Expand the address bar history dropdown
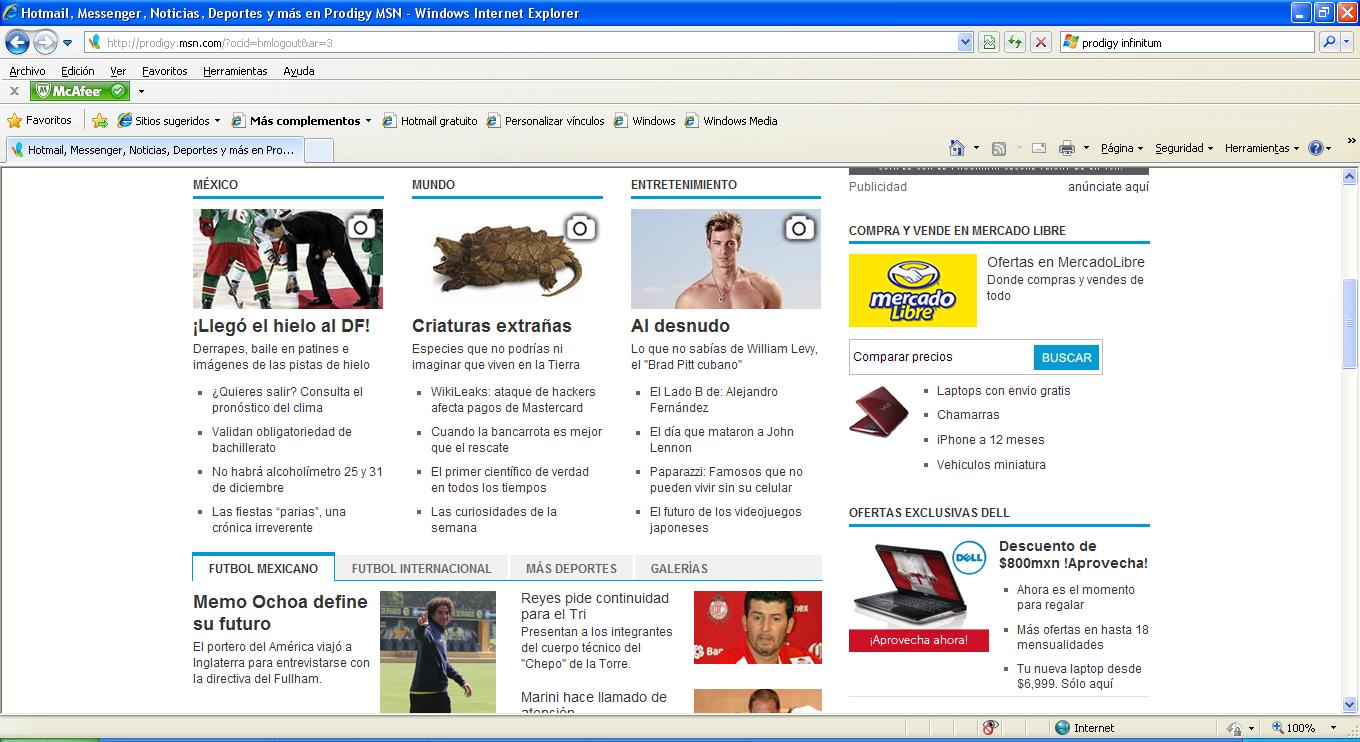This screenshot has height=742, width=1360. 963,41
